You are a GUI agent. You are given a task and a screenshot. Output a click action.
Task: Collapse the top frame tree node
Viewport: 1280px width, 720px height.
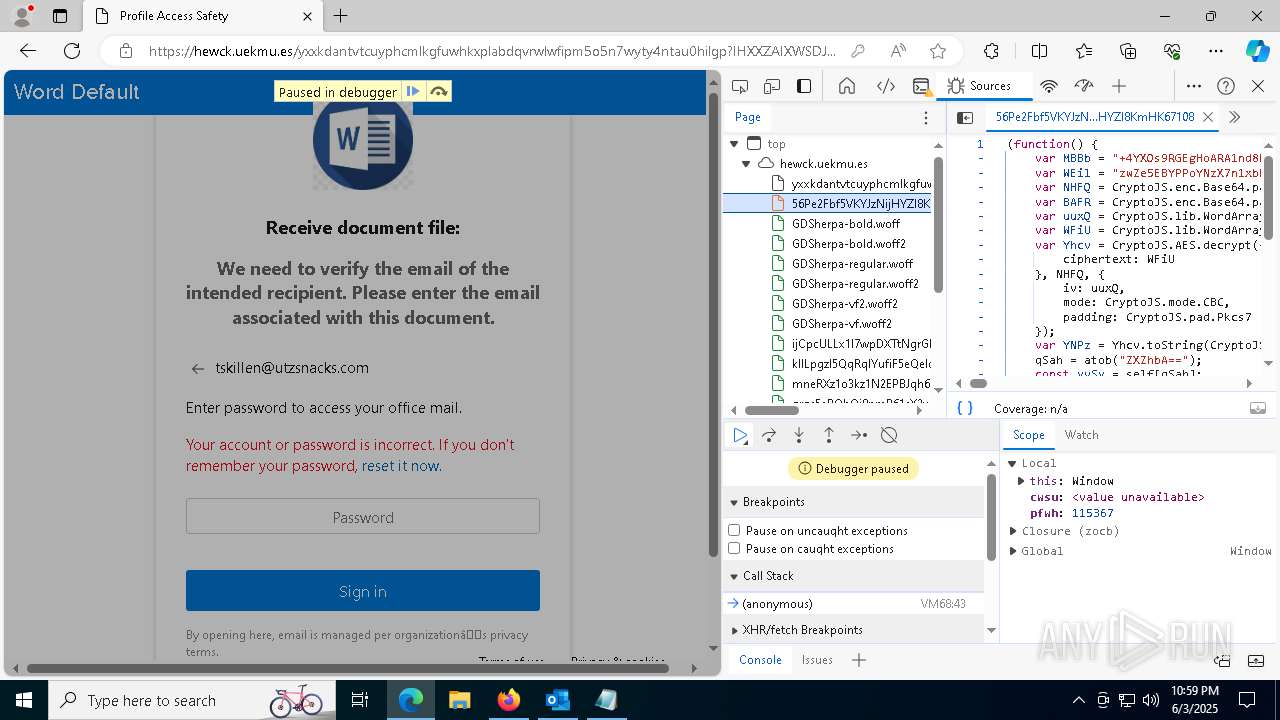735,144
